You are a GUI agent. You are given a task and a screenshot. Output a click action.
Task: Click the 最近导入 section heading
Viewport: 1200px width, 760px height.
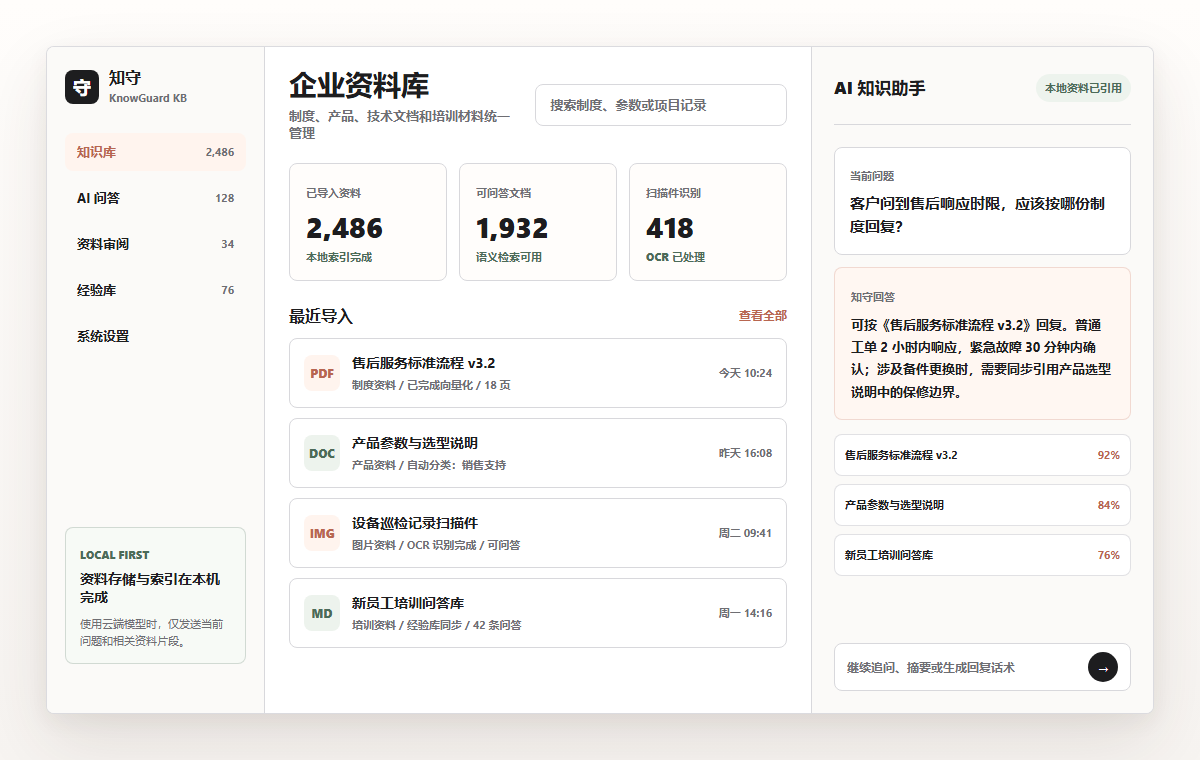[x=321, y=316]
